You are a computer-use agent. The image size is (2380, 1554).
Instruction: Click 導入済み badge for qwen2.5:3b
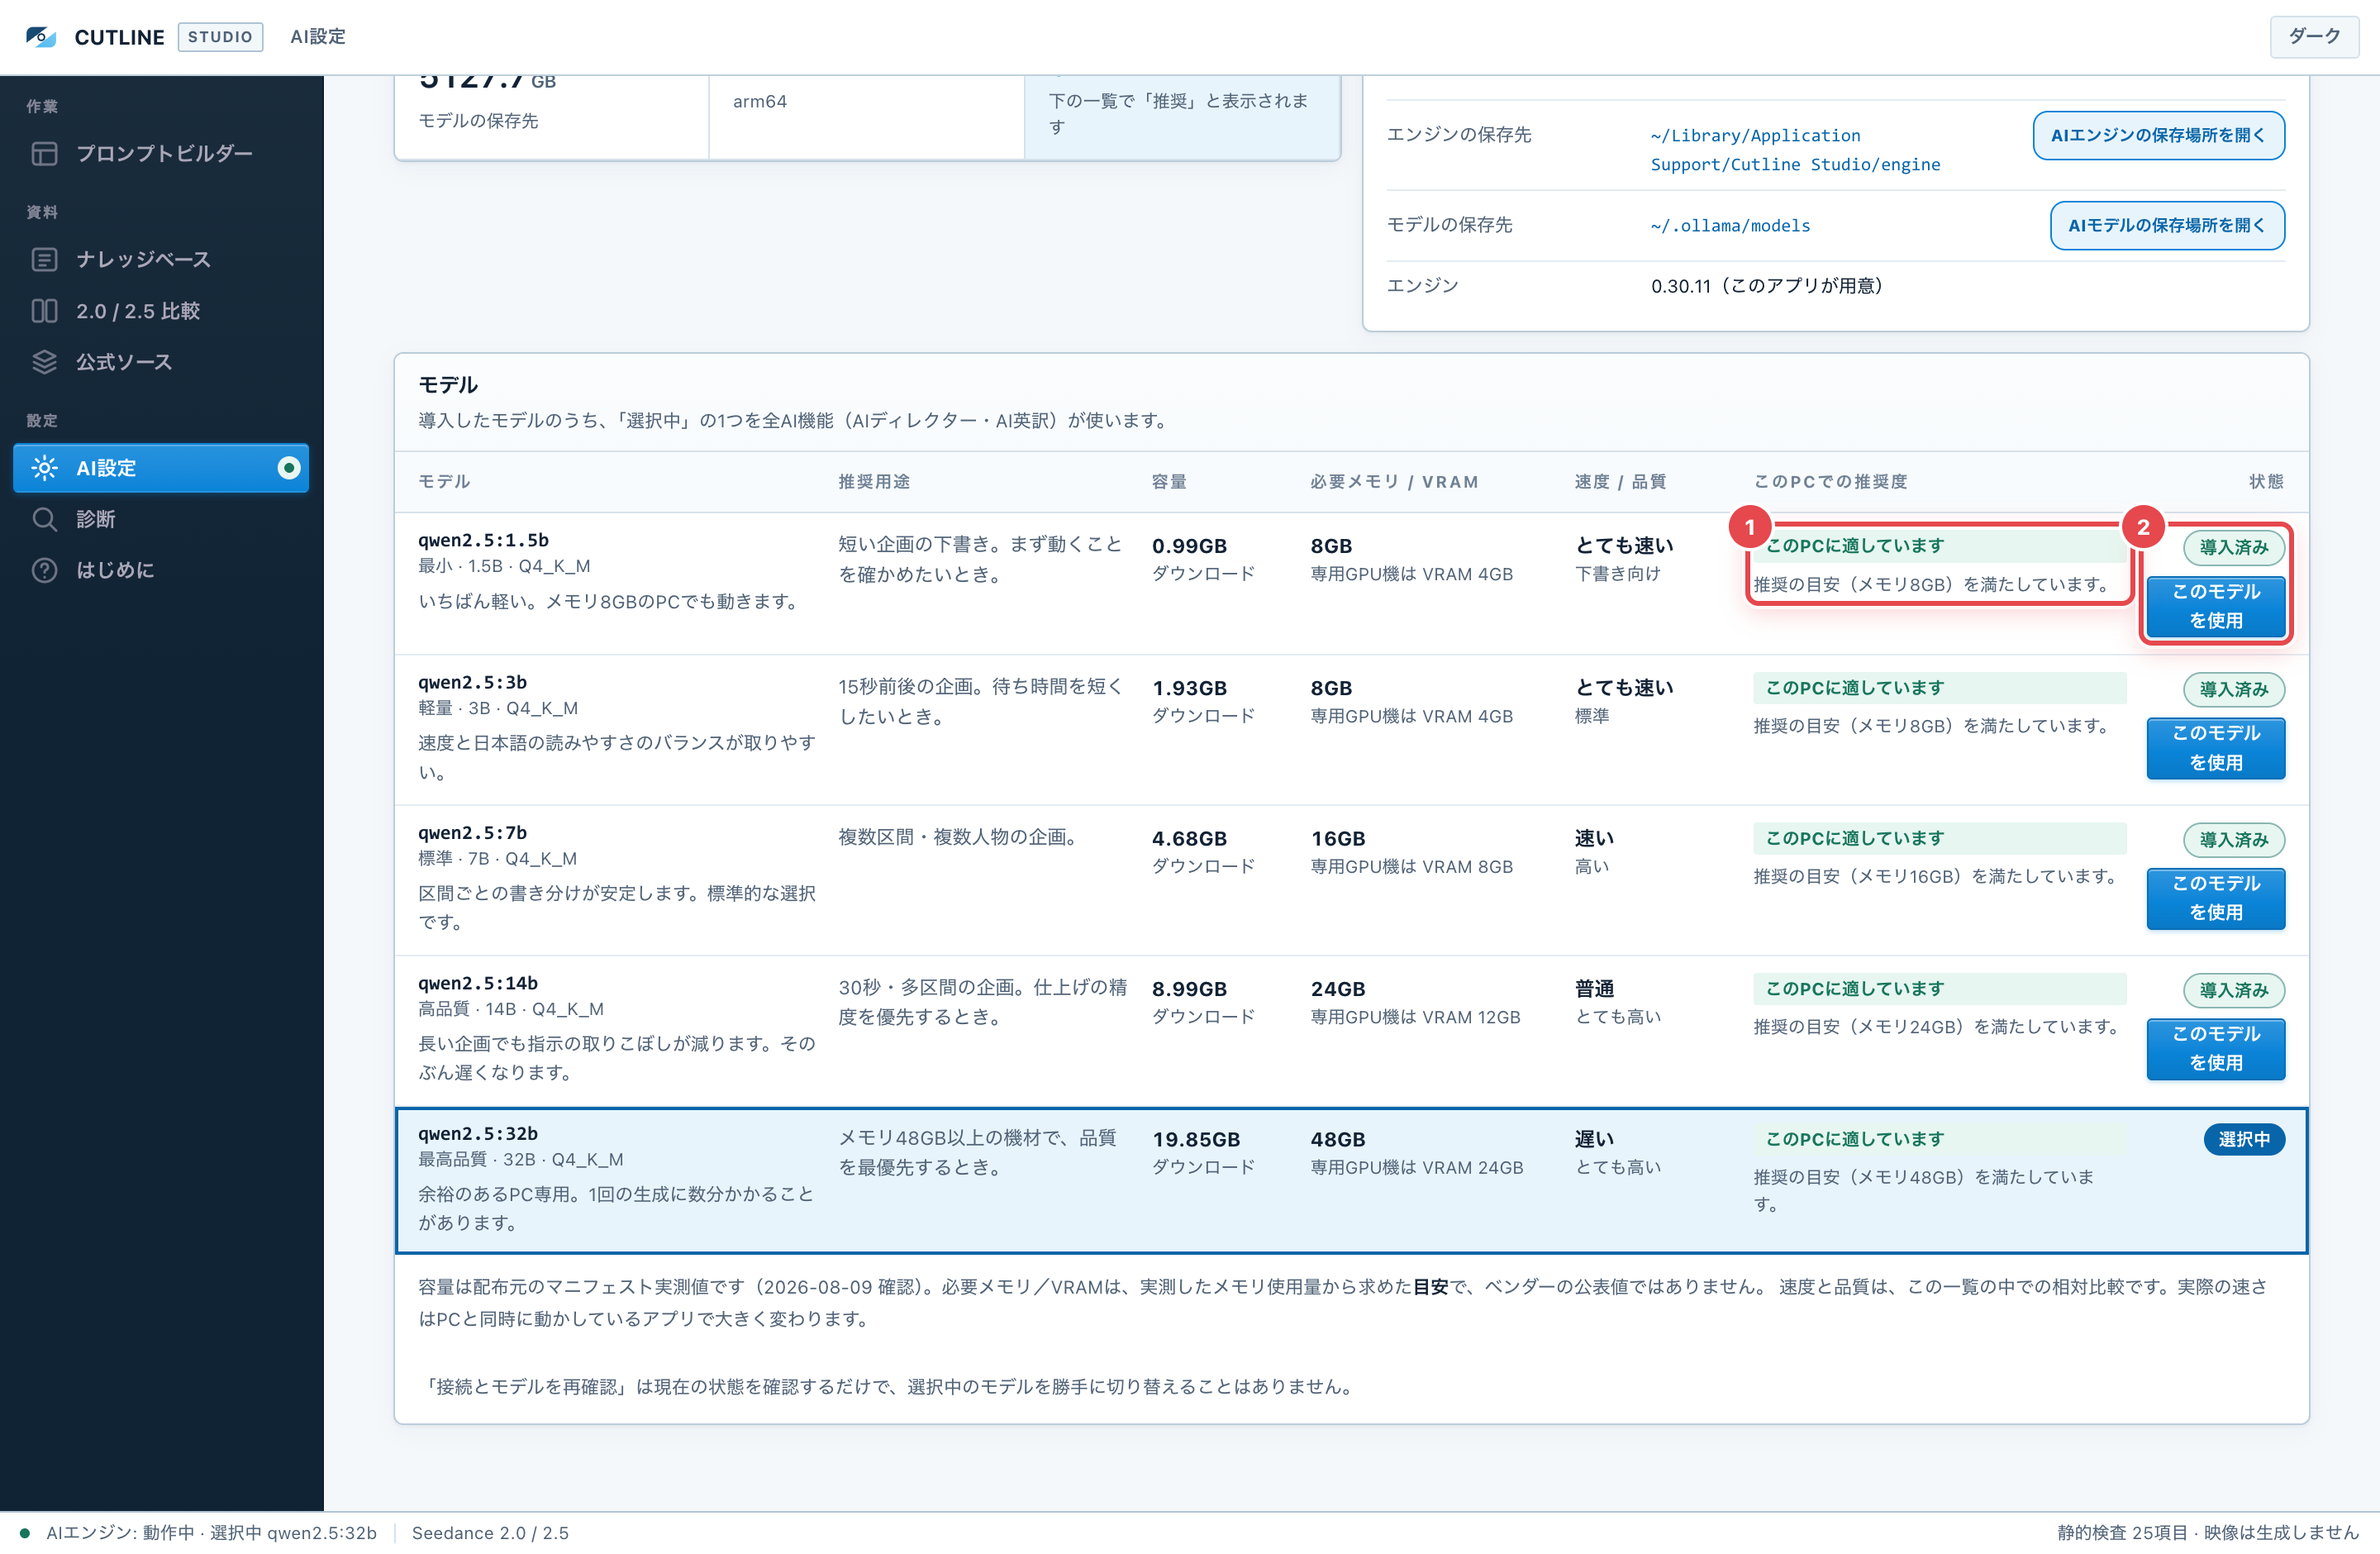pos(2233,689)
